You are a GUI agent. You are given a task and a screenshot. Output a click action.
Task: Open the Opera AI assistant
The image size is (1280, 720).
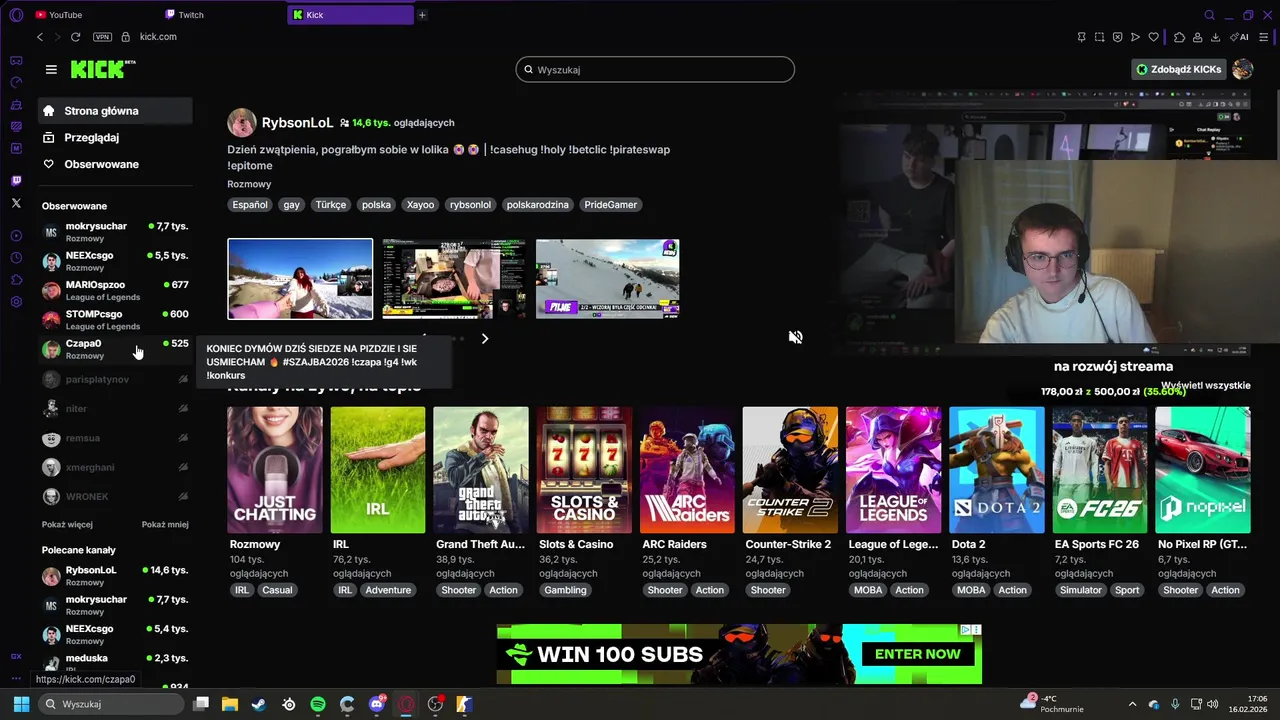(1239, 37)
